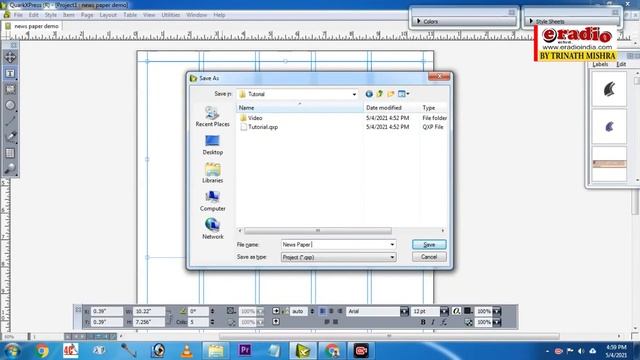Select the Text Content tool
The width and height of the screenshot is (640, 360).
10,73
